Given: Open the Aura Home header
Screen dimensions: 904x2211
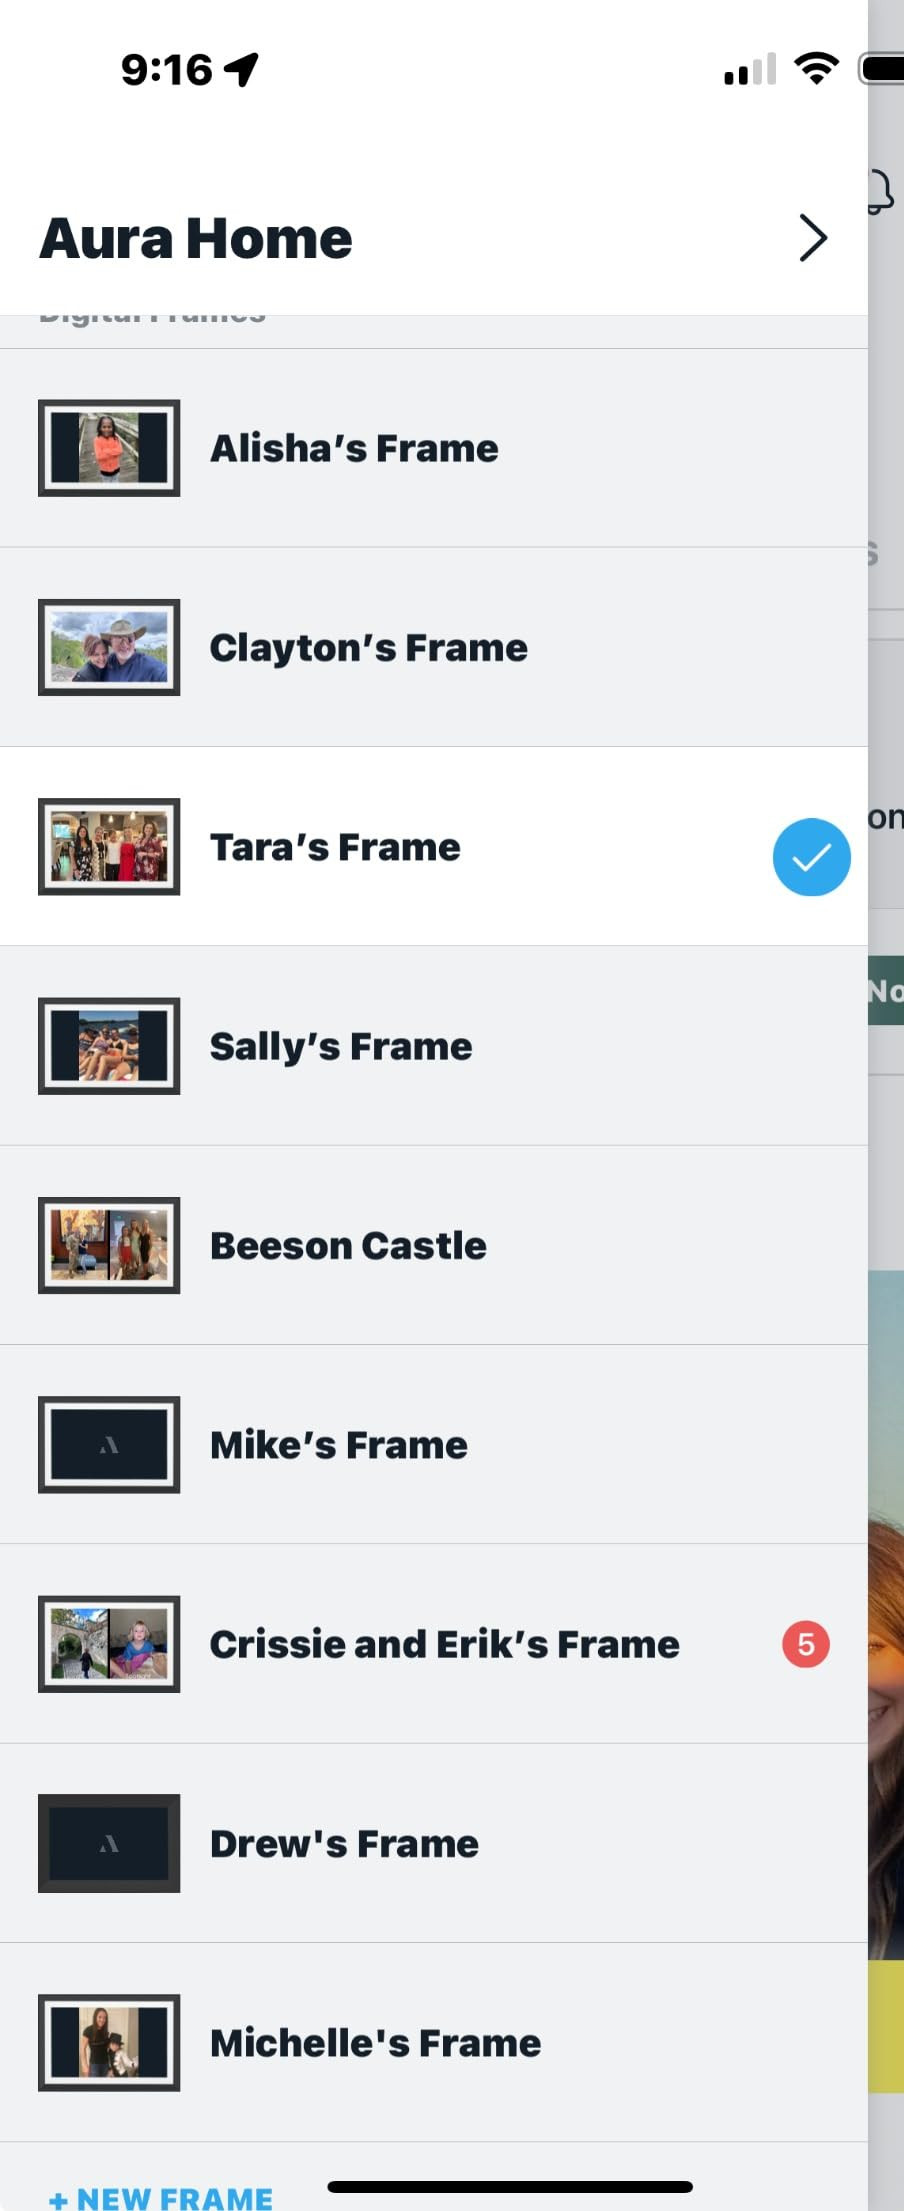Looking at the screenshot, I should (196, 239).
